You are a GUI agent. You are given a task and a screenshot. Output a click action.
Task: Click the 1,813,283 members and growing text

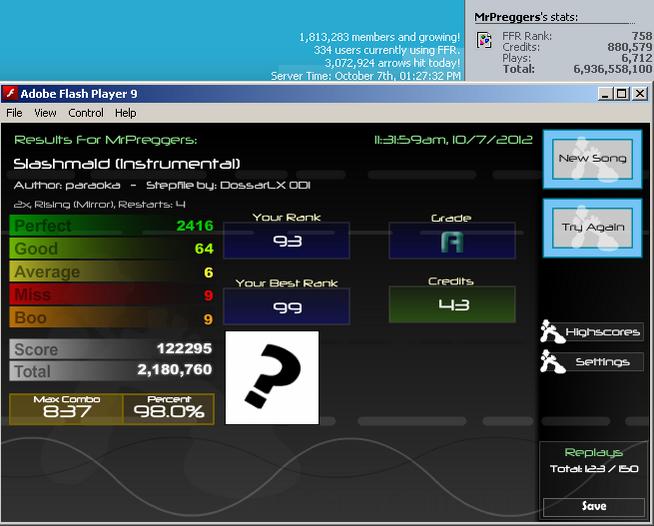coord(380,37)
